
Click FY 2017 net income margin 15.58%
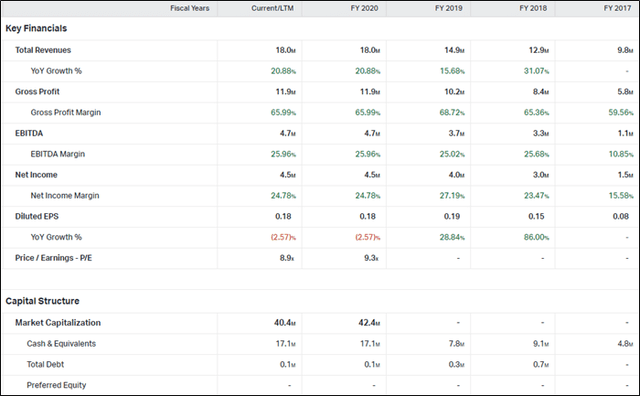tap(621, 196)
